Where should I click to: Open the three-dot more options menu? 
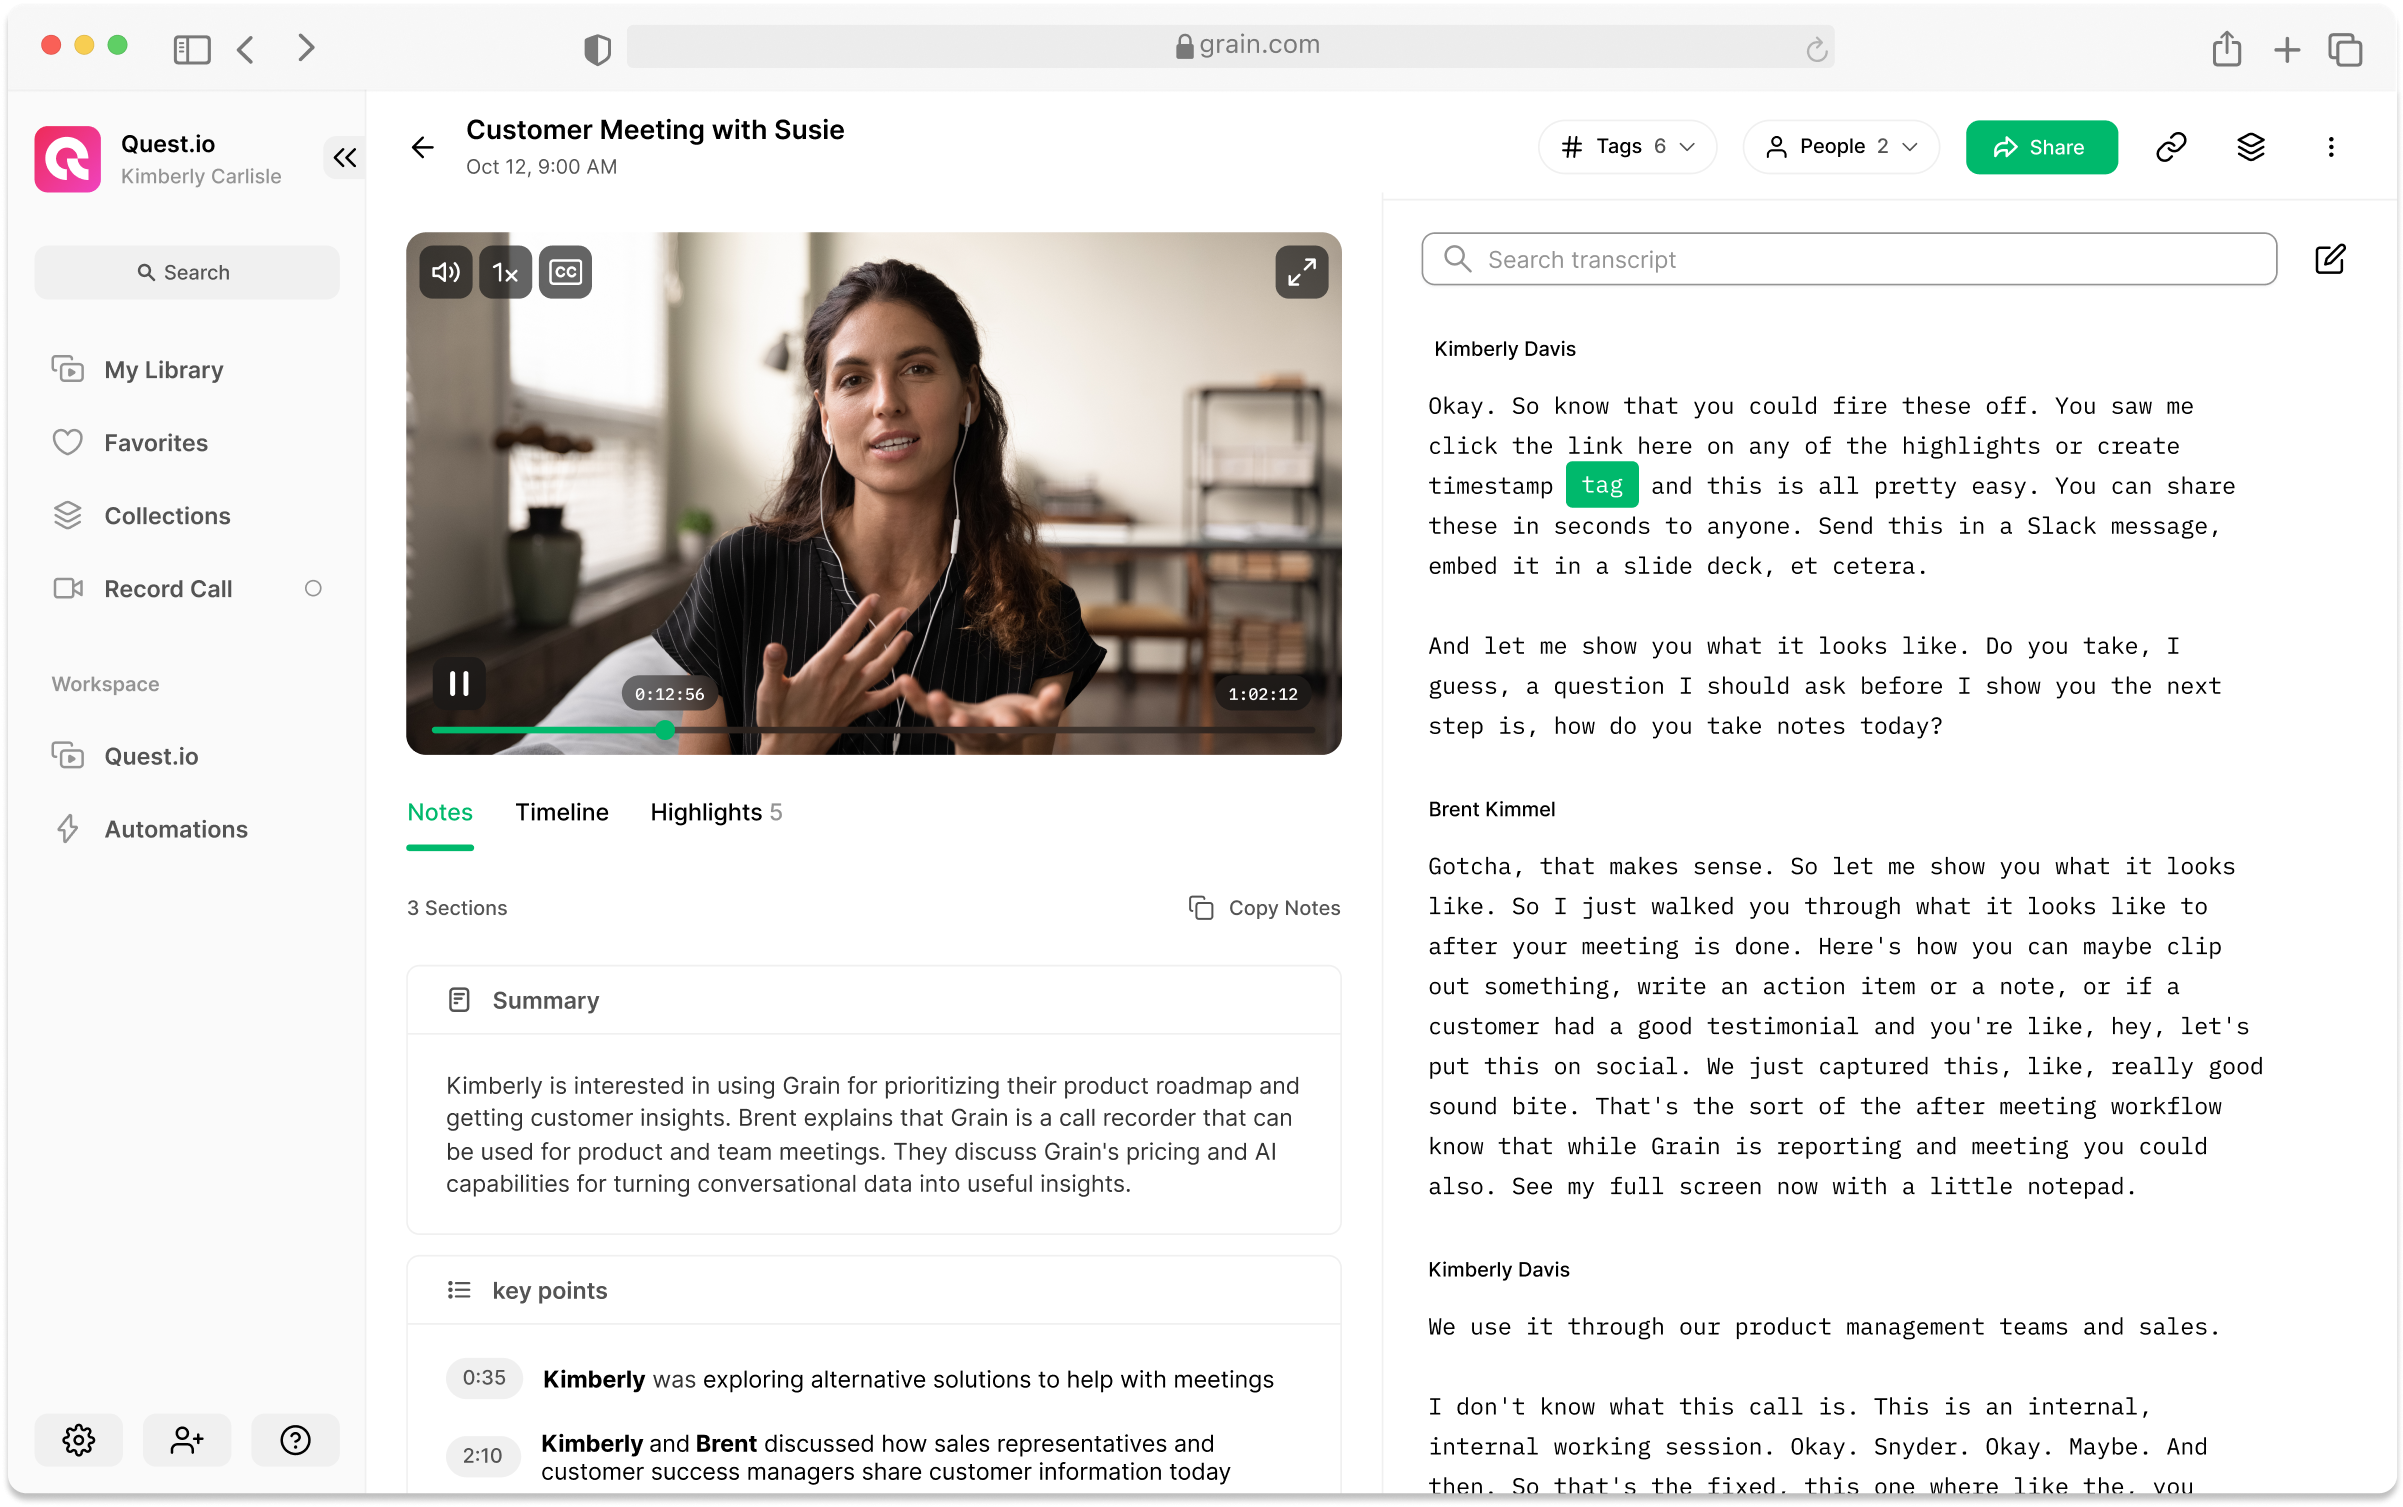point(2331,147)
